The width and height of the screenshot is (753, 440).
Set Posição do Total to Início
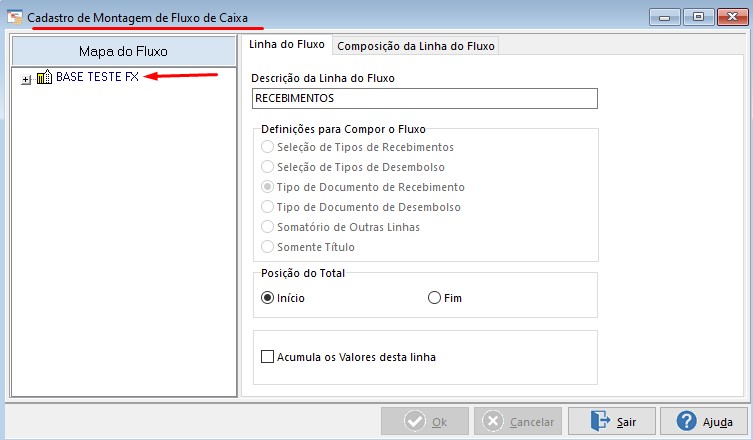tap(267, 298)
